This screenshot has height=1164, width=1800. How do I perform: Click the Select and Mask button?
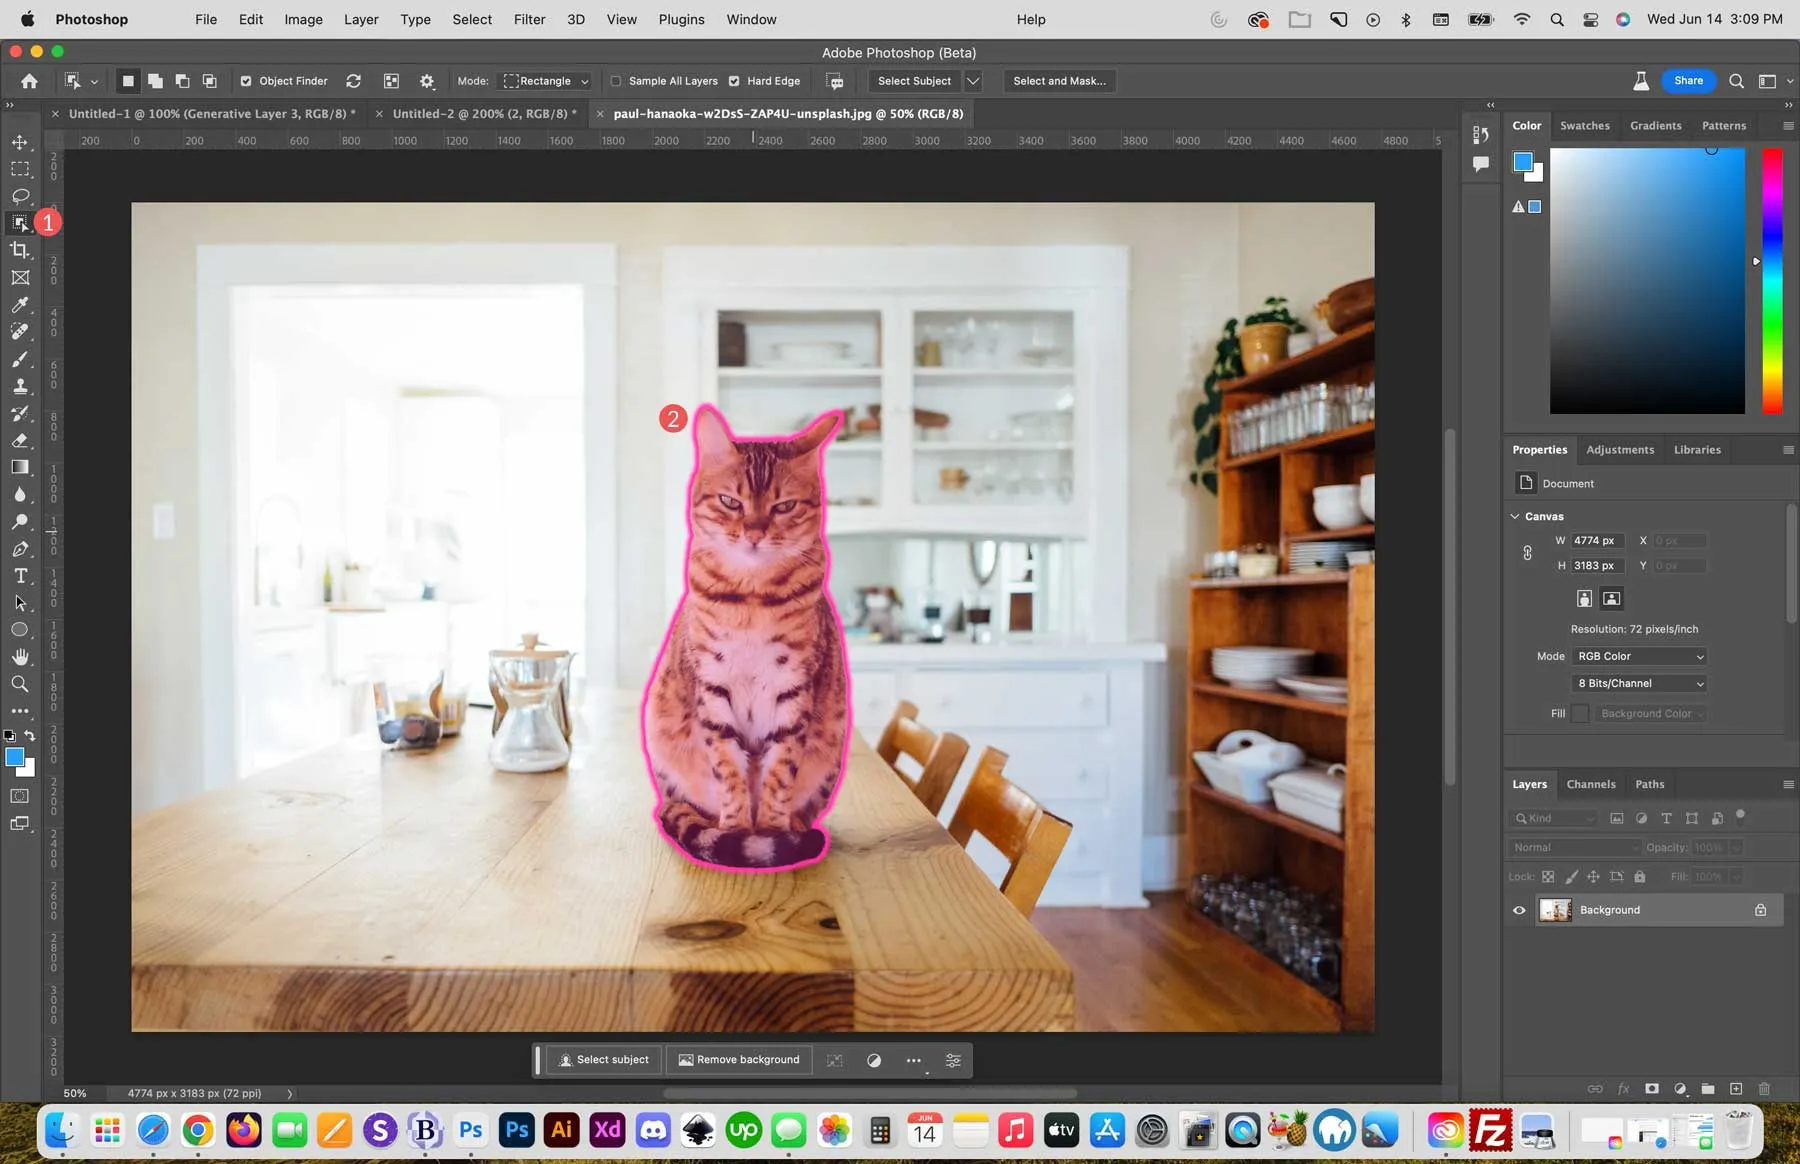[1058, 81]
